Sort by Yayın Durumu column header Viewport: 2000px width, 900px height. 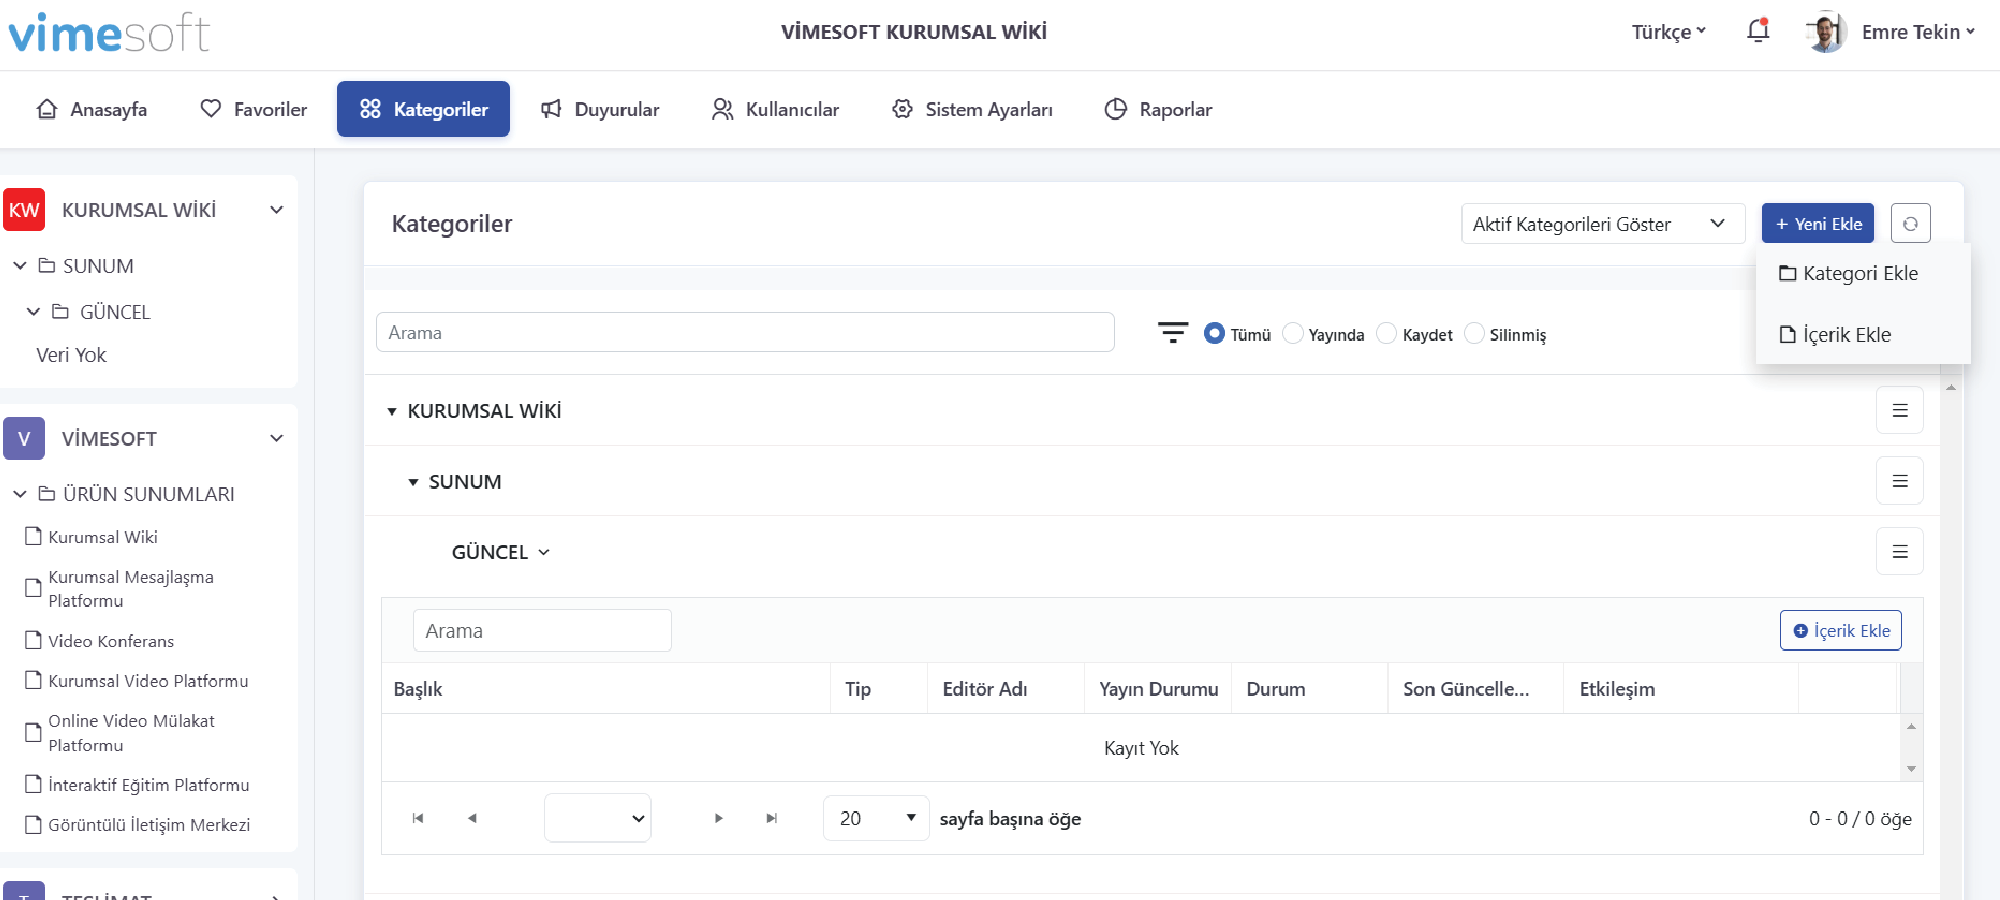coord(1159,689)
